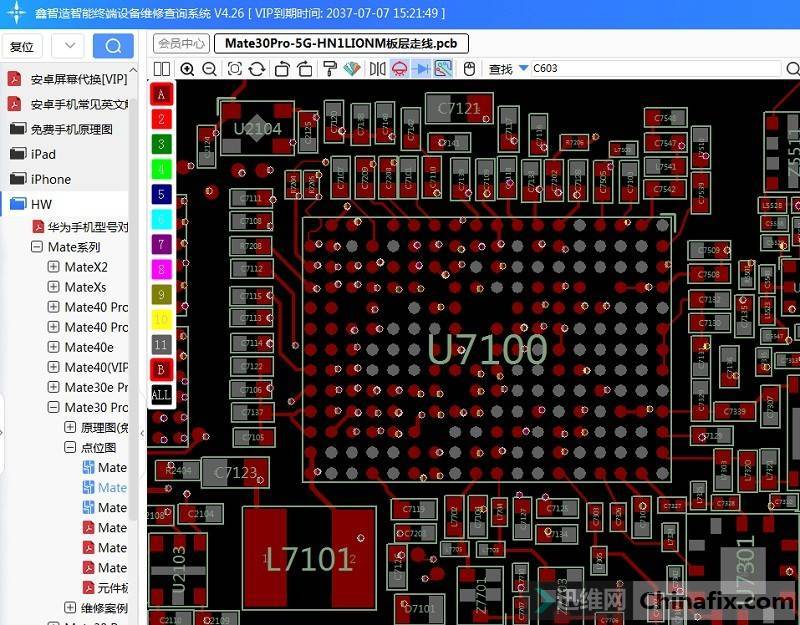Open the iPhone folder

tap(50, 179)
